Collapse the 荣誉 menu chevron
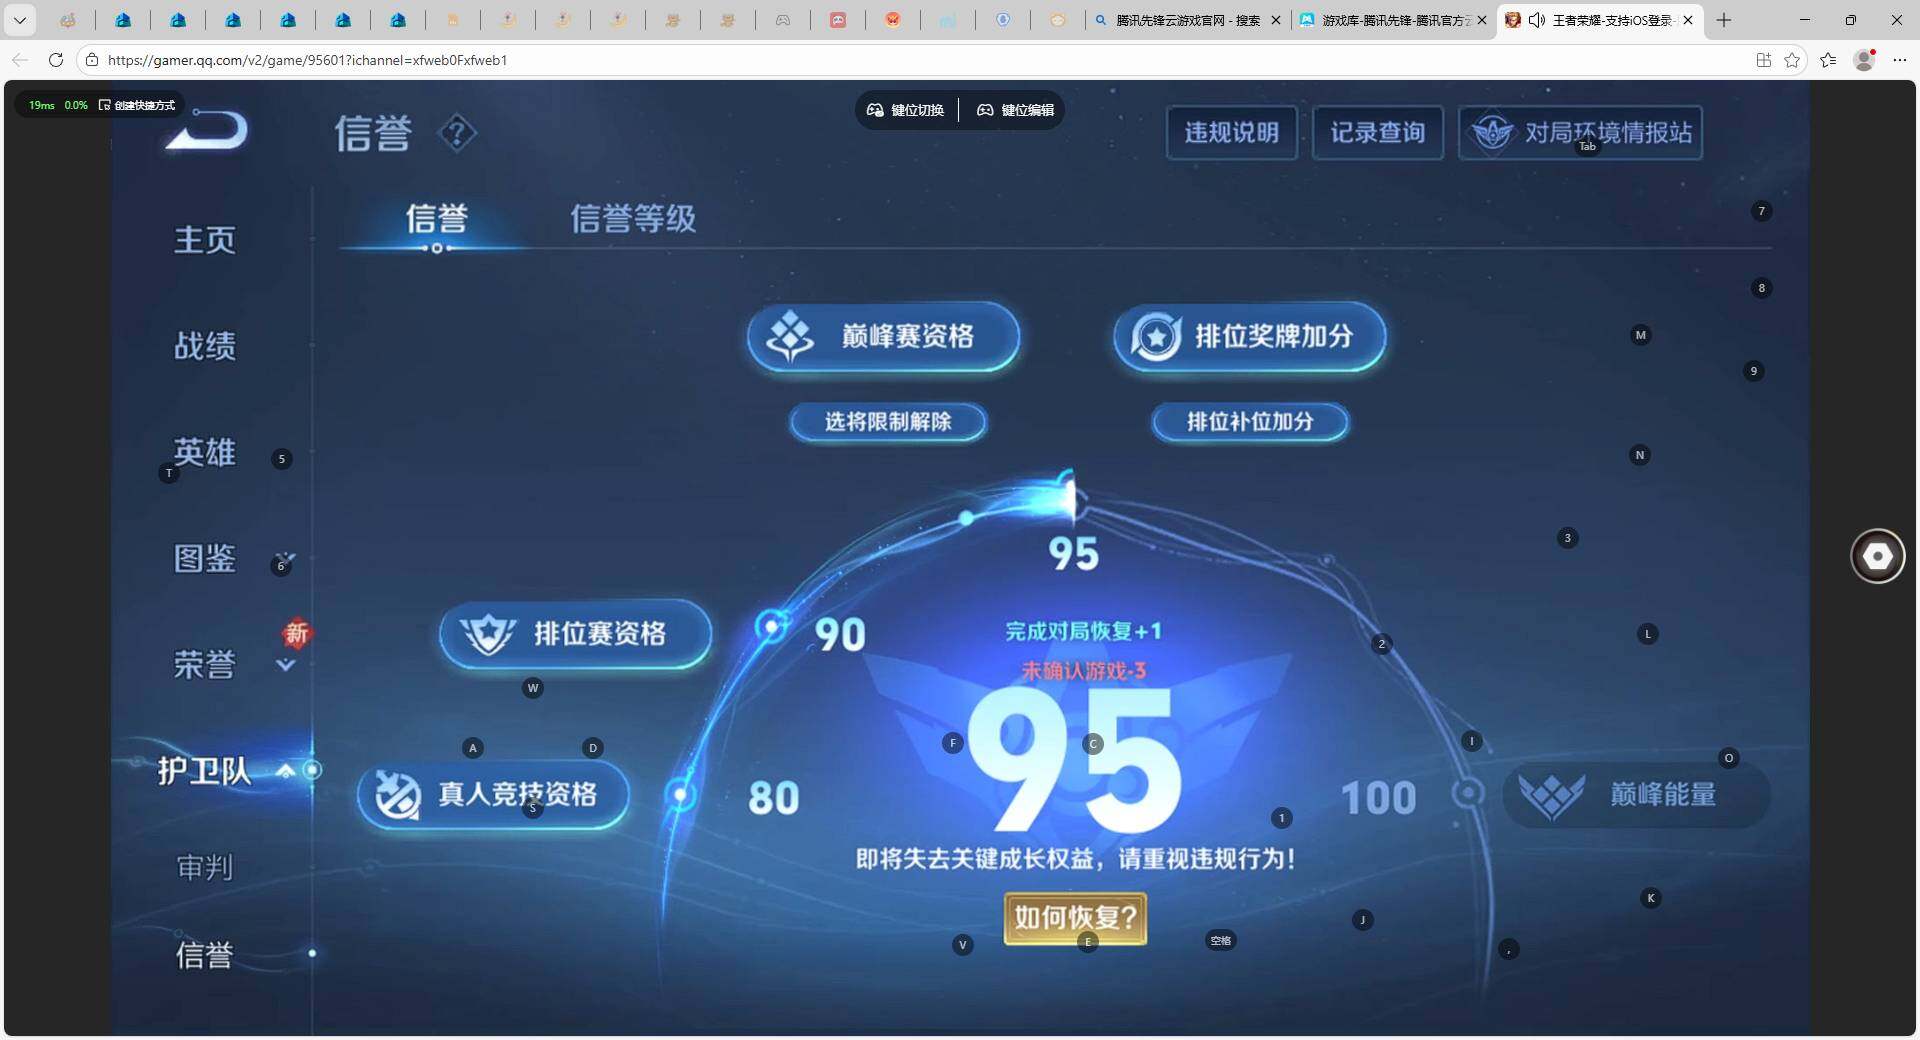The width and height of the screenshot is (1920, 1040). [x=285, y=666]
